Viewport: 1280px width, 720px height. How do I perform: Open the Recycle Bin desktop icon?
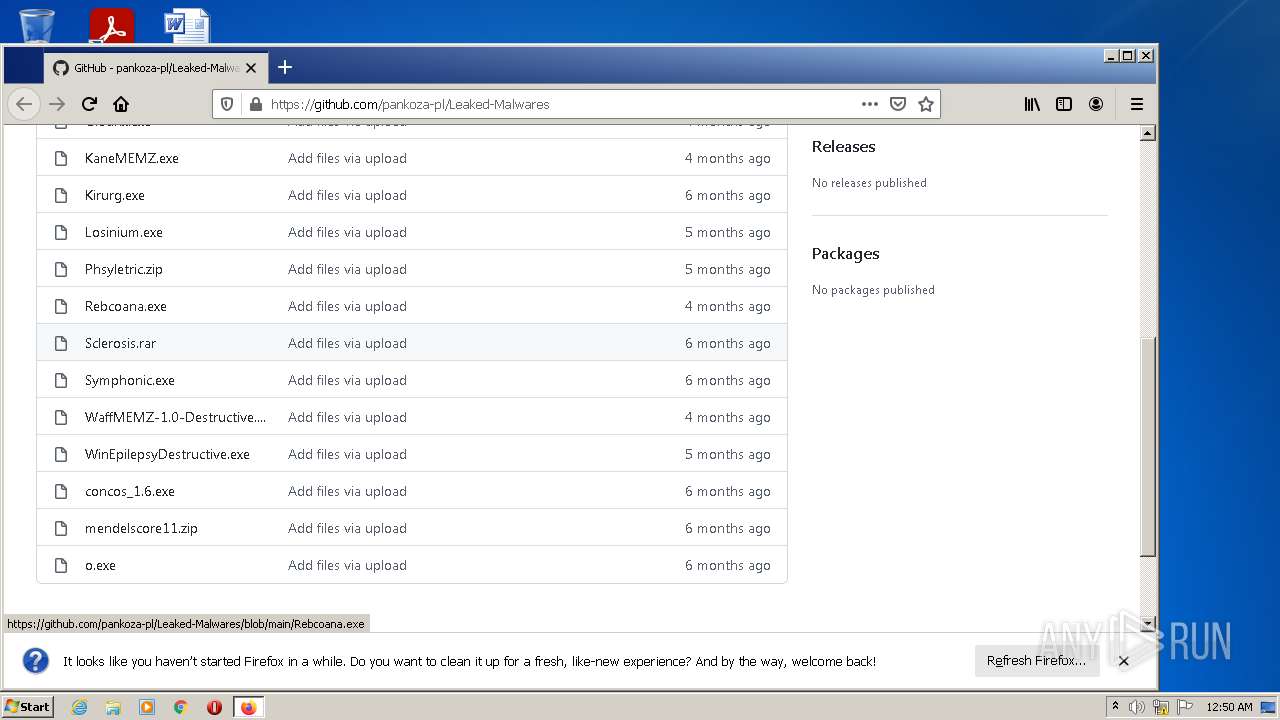pos(37,24)
